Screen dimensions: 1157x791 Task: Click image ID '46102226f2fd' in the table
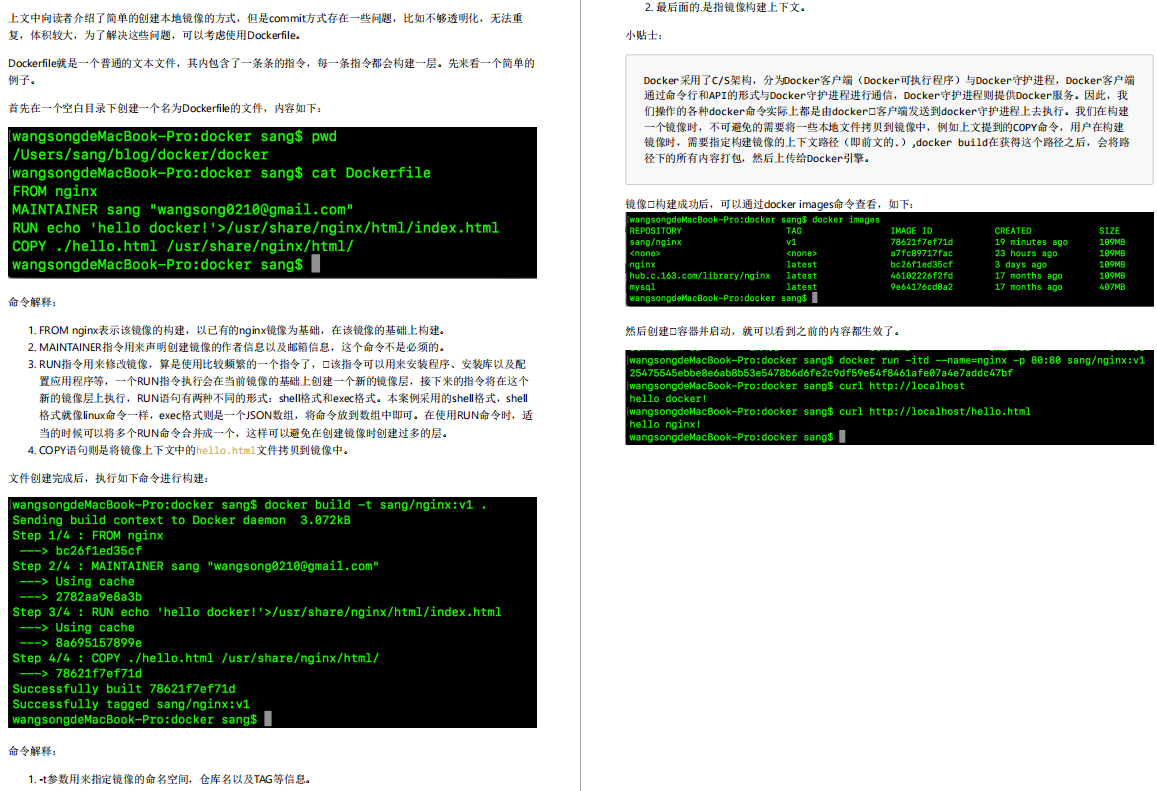tap(922, 276)
